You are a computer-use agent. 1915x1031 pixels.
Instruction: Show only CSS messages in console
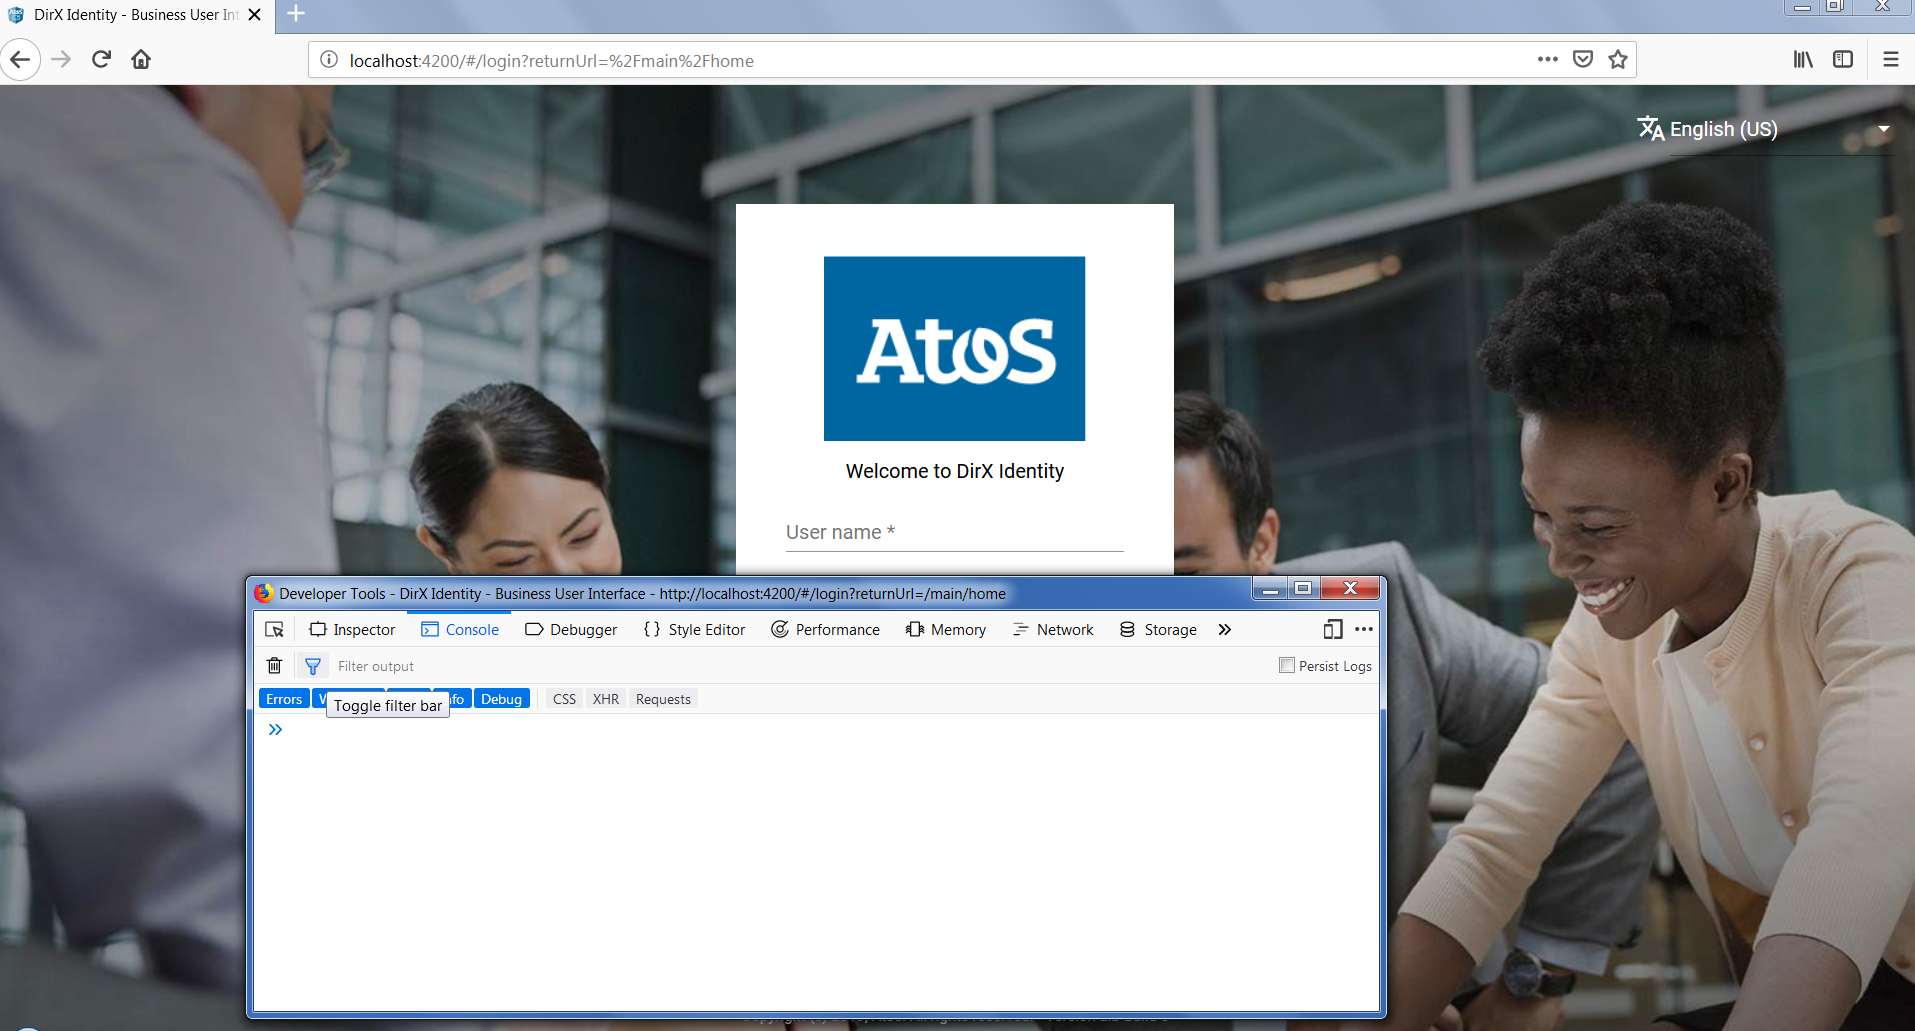[563, 698]
